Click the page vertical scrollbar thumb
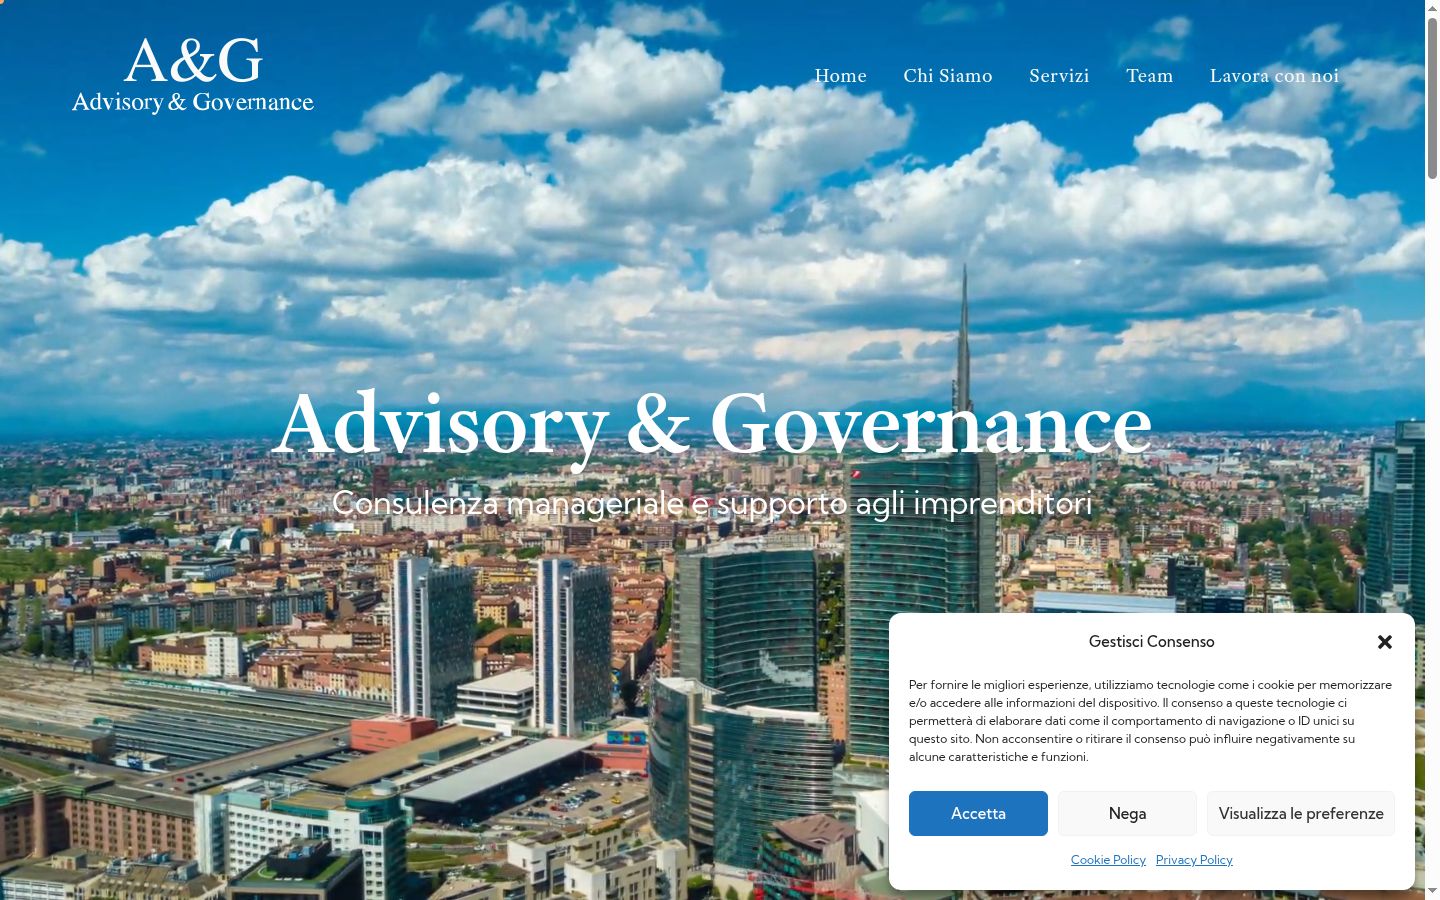 [1432, 98]
